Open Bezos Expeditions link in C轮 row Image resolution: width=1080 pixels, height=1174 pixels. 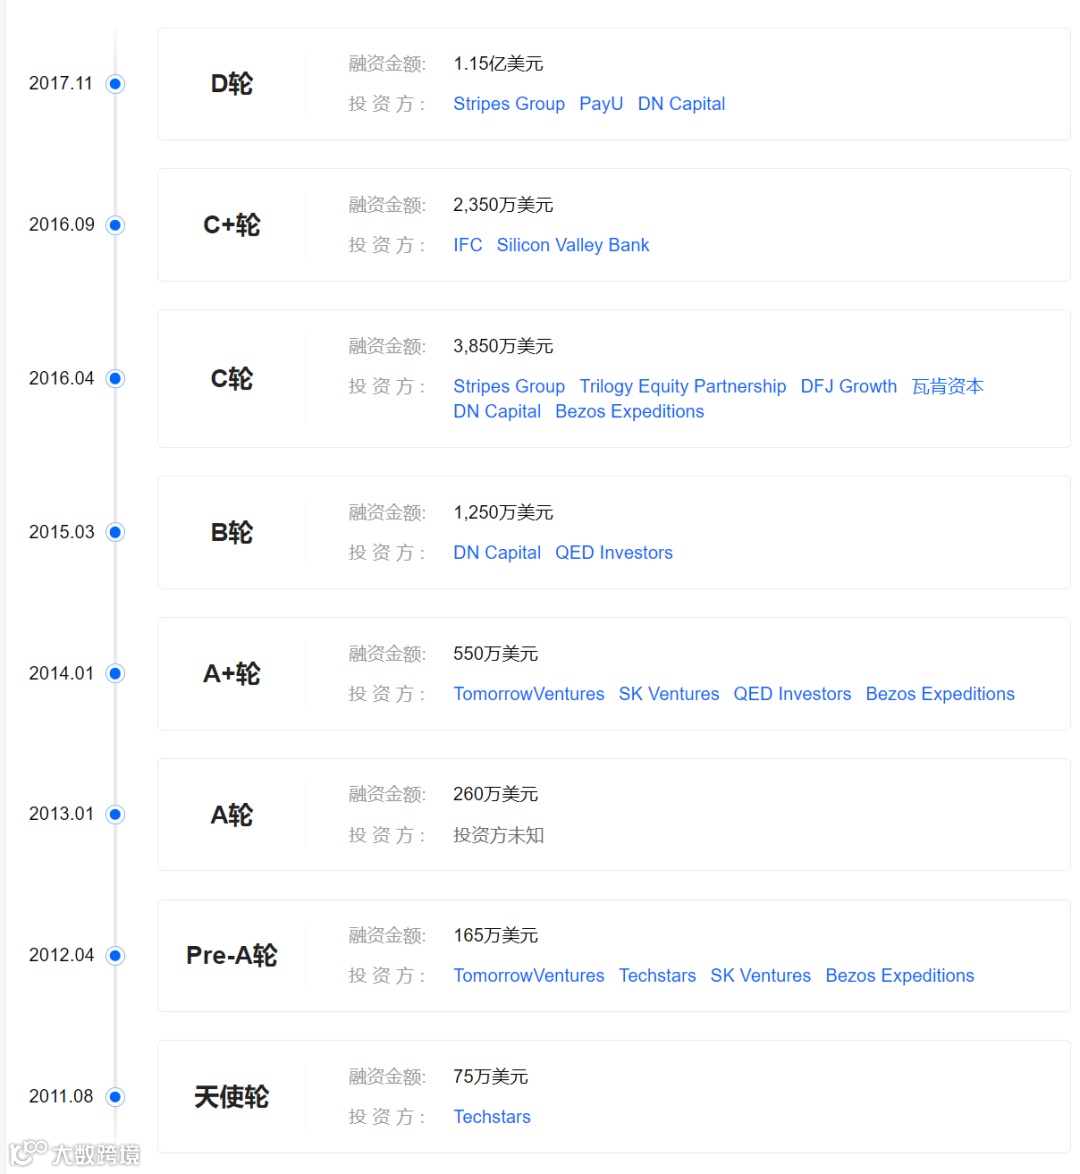(629, 411)
